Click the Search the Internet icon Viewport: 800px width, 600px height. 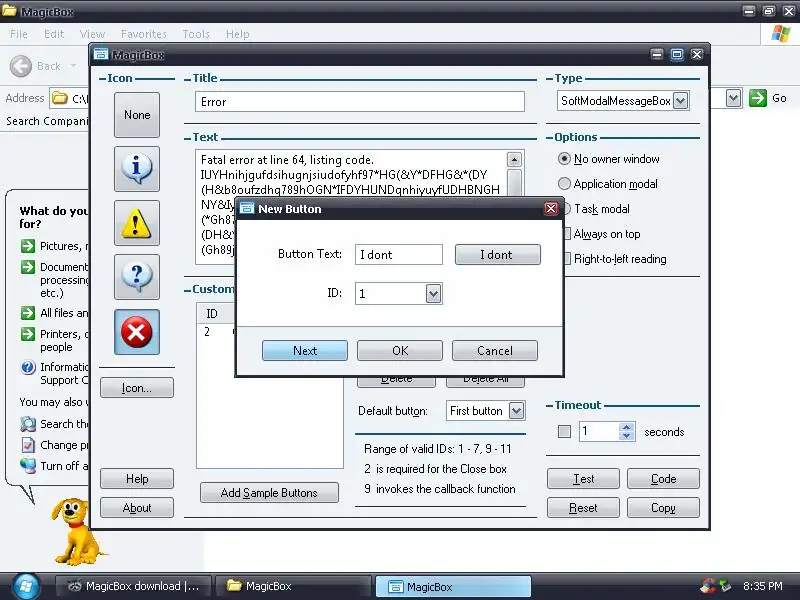(28, 424)
